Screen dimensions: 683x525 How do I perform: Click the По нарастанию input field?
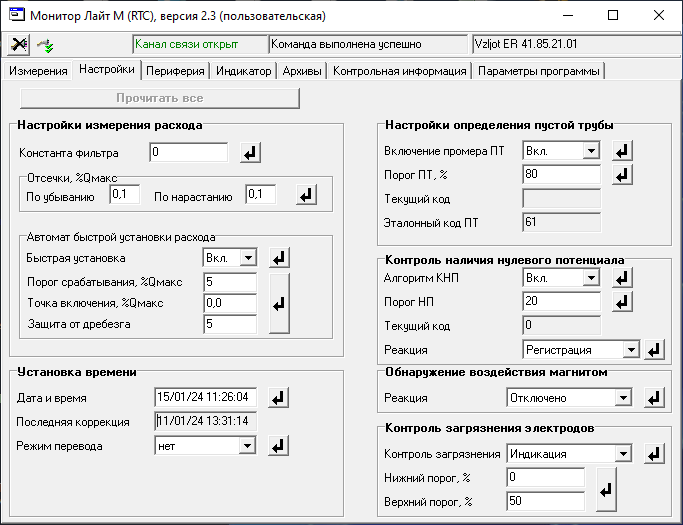click(260, 194)
